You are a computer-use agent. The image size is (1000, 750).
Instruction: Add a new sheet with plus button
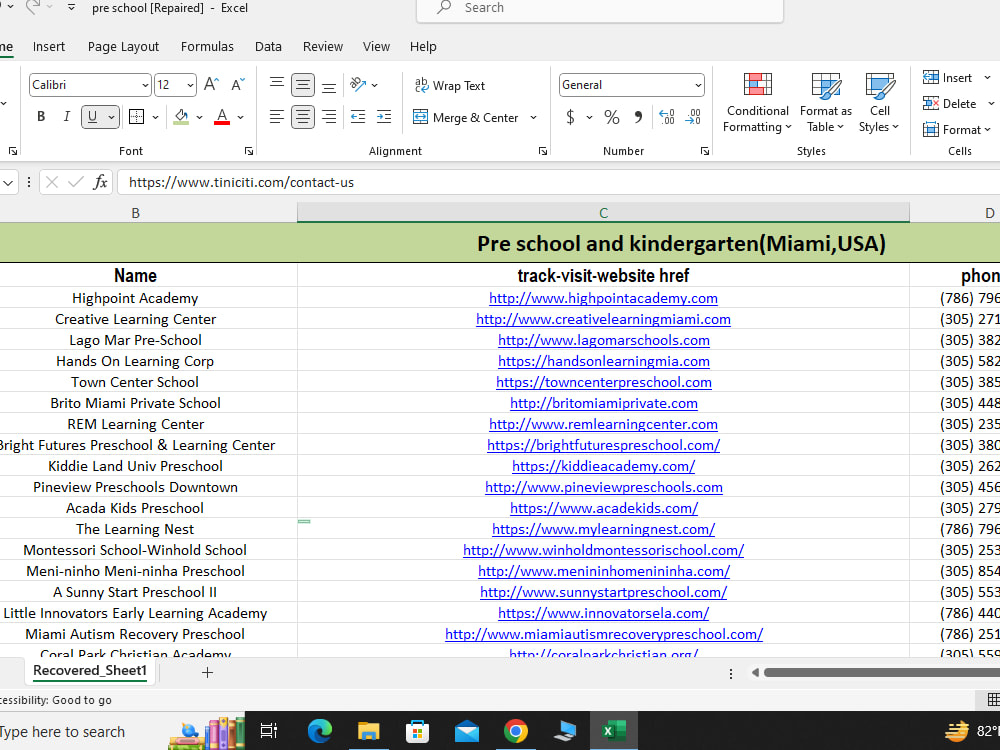pyautogui.click(x=207, y=672)
